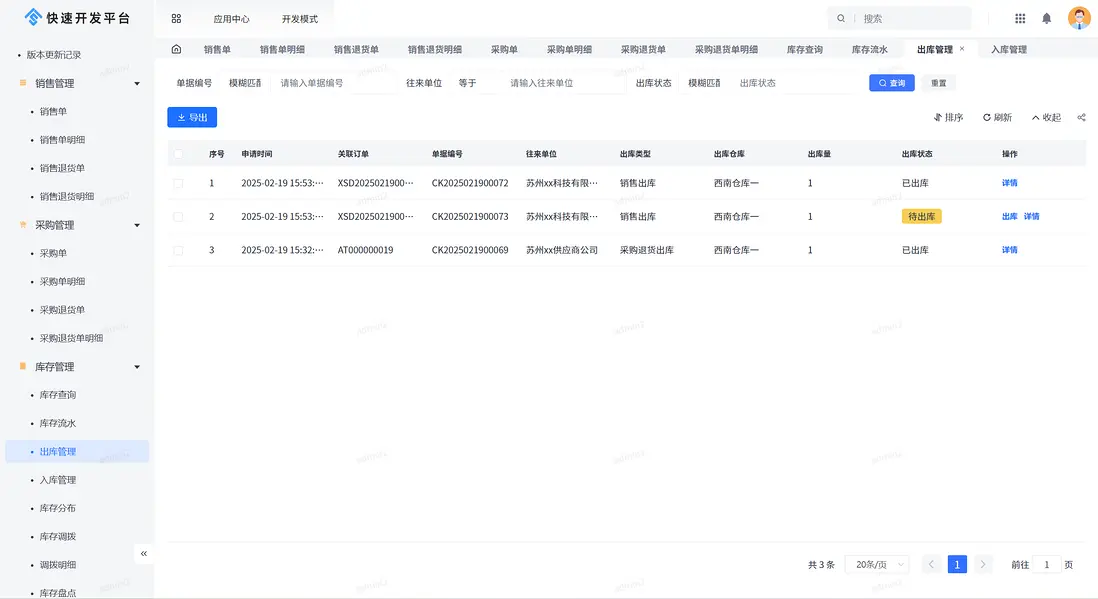Click the 往来单位 input field
This screenshot has width=1098, height=599.
coord(564,83)
